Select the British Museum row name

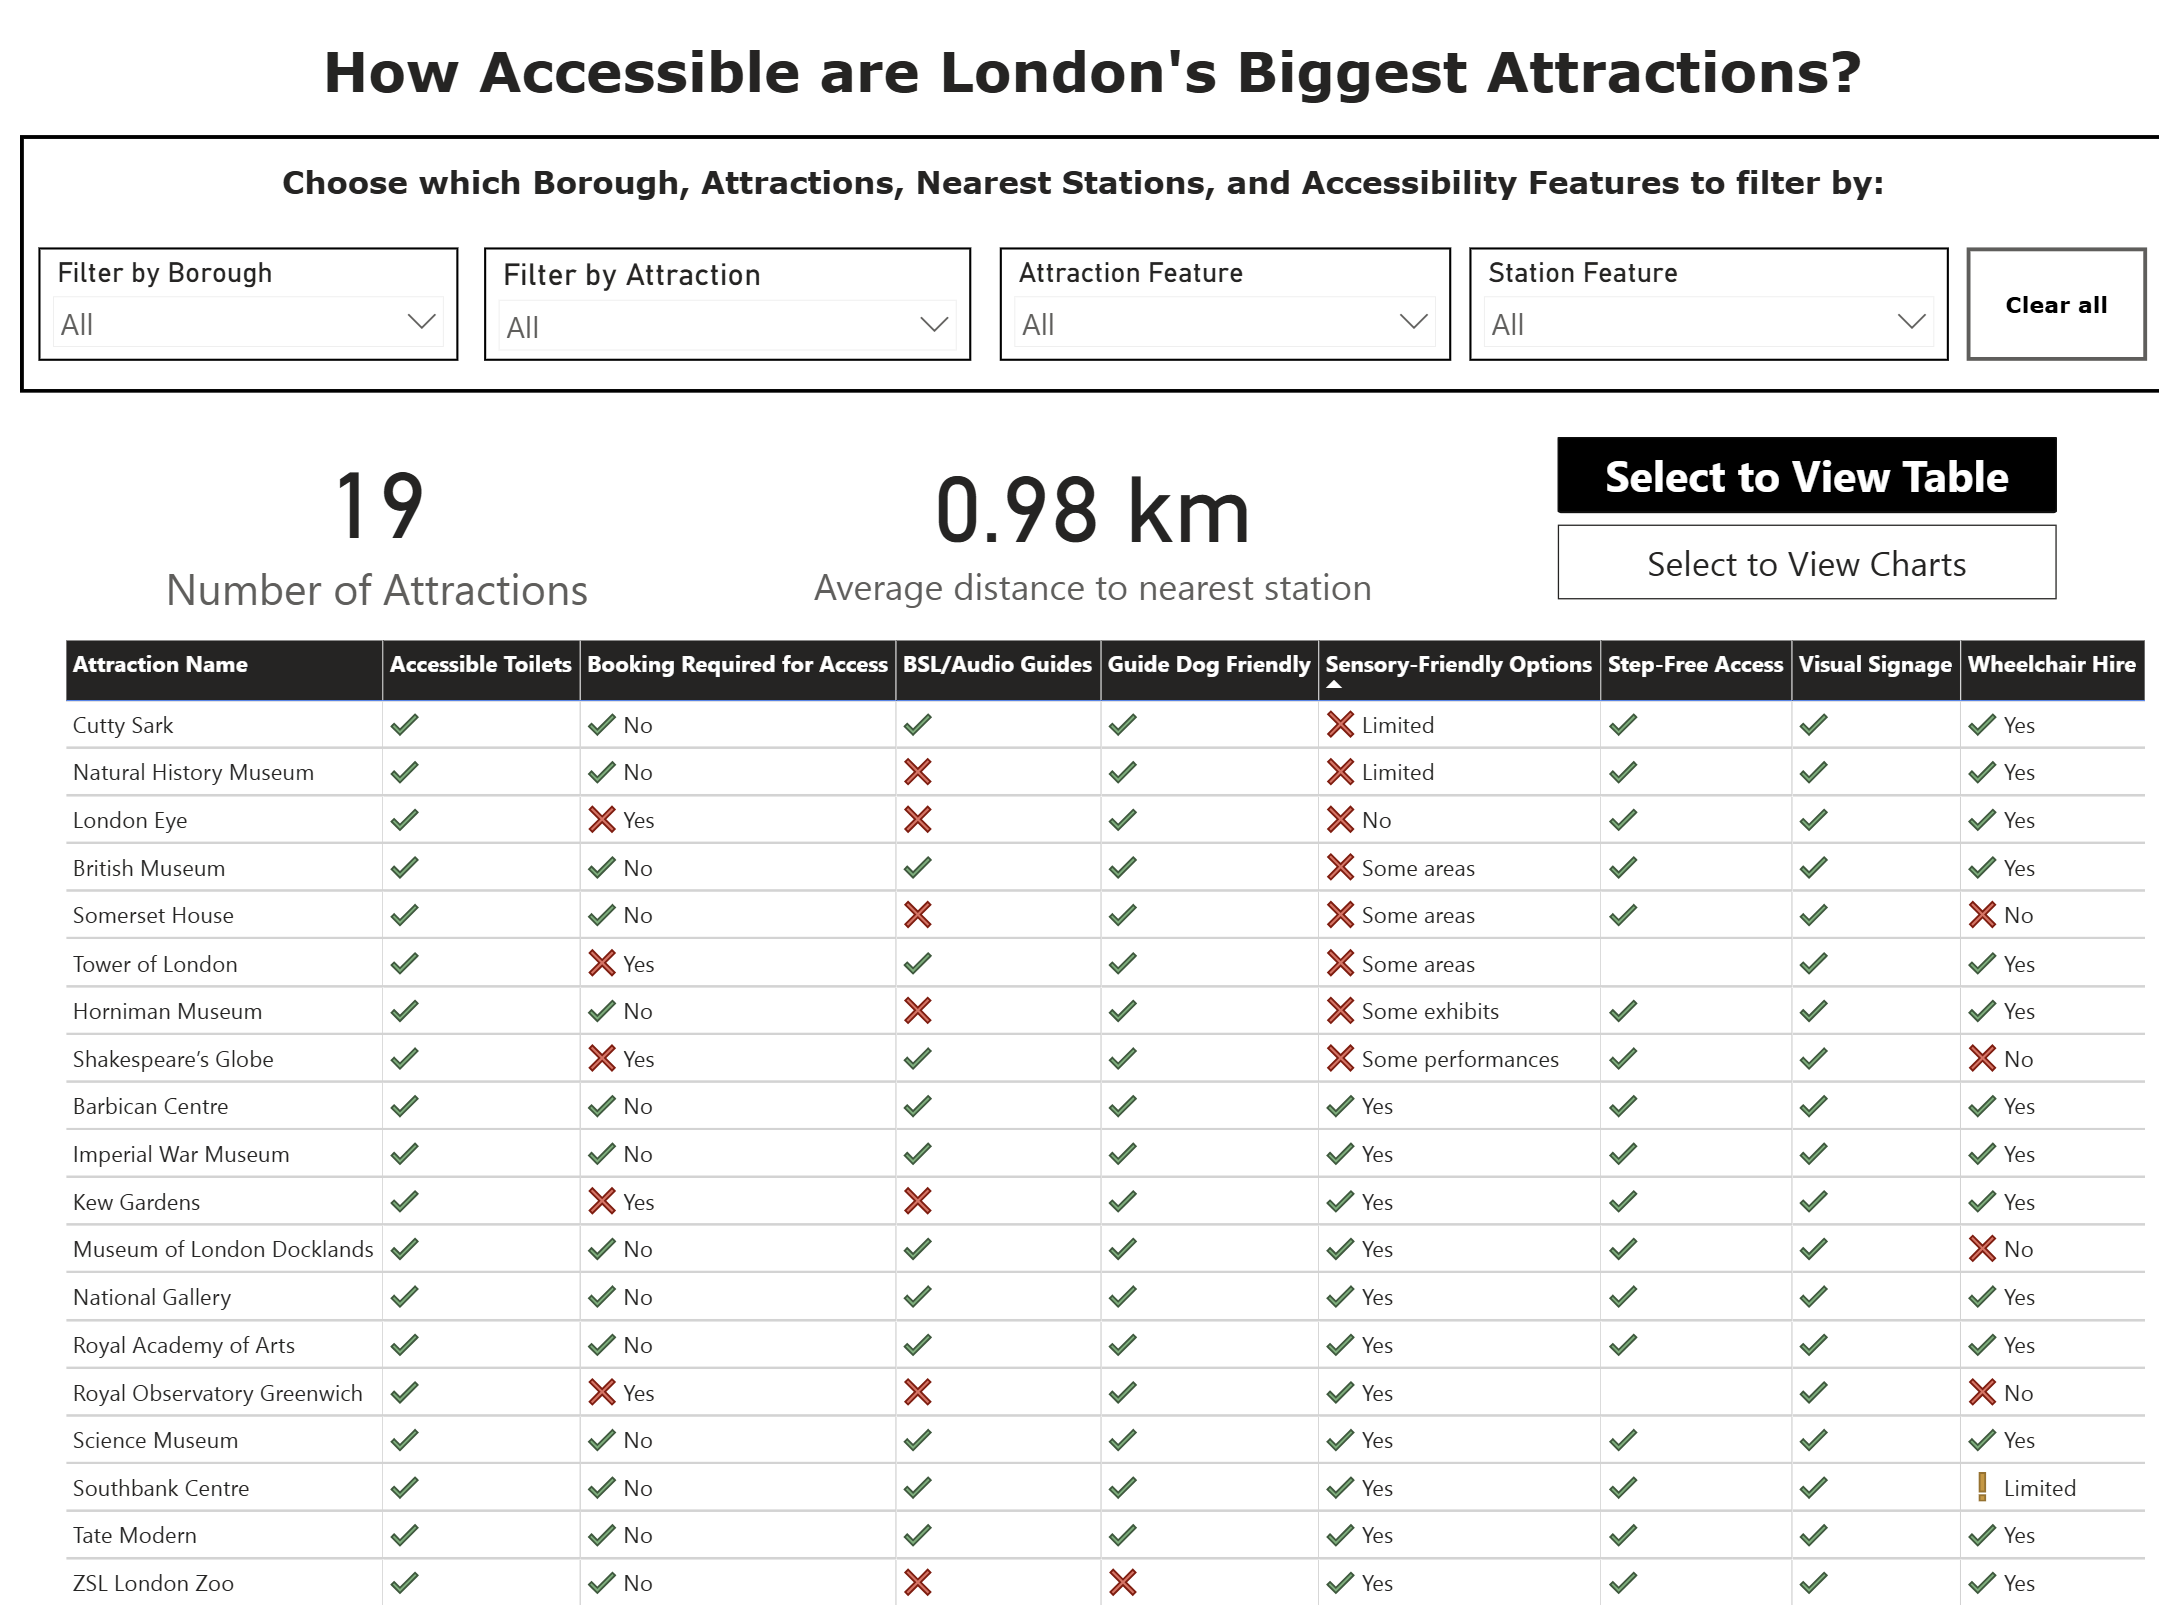point(149,868)
